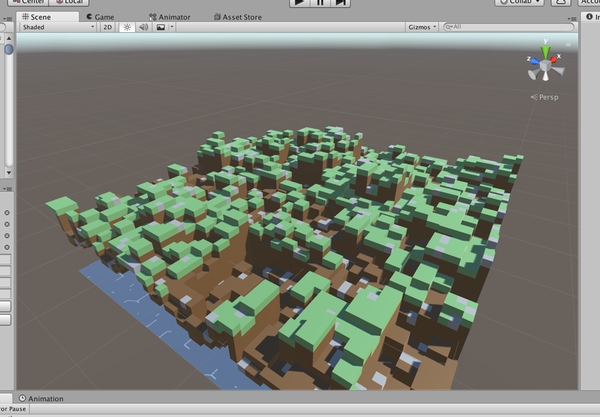Open the Asset Store tab
The width and height of the screenshot is (600, 417).
click(238, 17)
